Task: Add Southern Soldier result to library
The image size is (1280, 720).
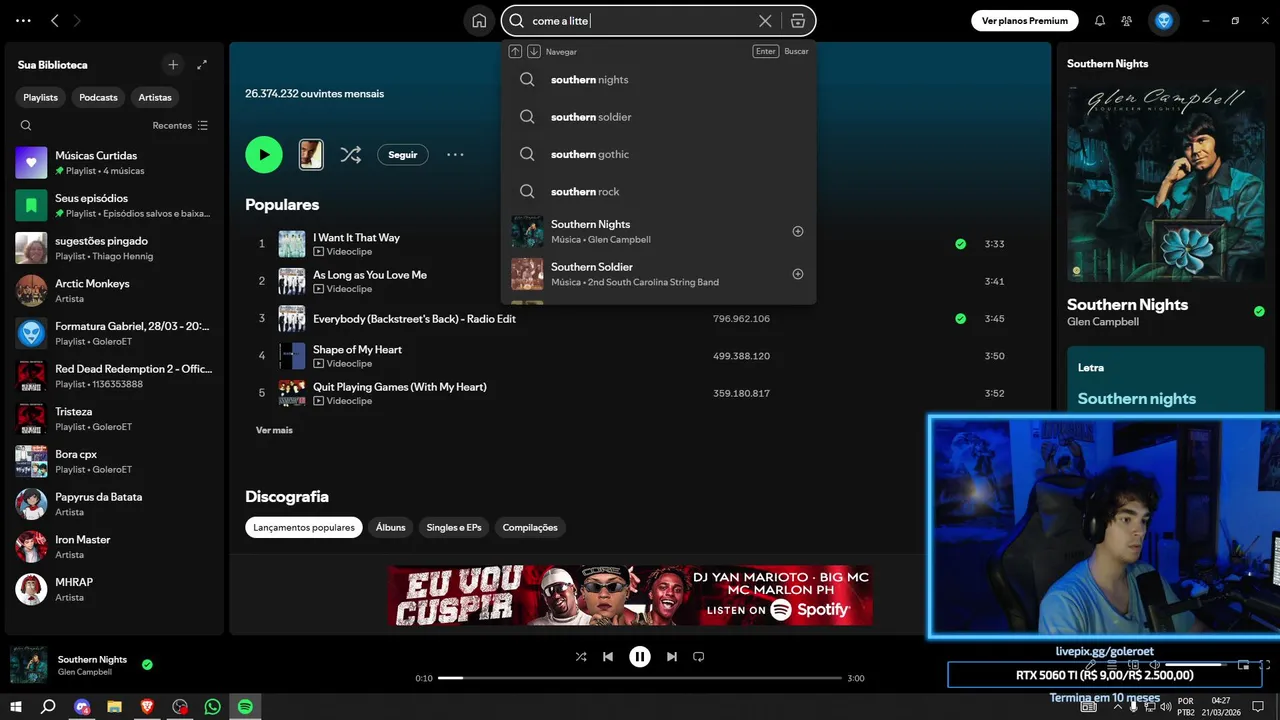Action: pyautogui.click(x=798, y=274)
